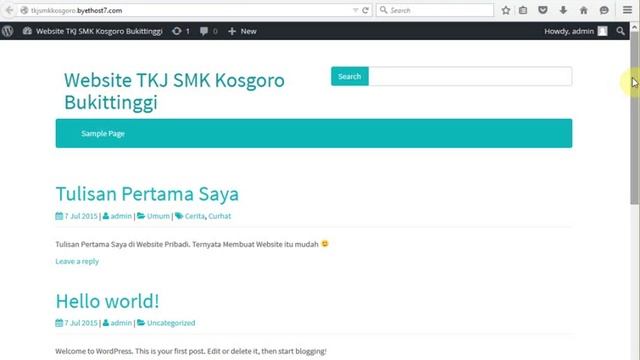This screenshot has height=360, width=640.
Task: Open Firefox hamburger menu
Action: coord(627,10)
